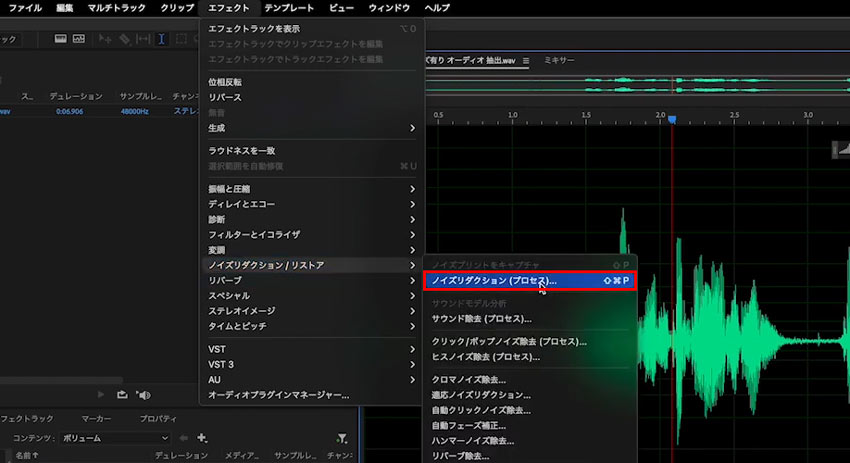850x463 pixels.
Task: Toggle loop playback in Files panel
Action: coord(122,395)
